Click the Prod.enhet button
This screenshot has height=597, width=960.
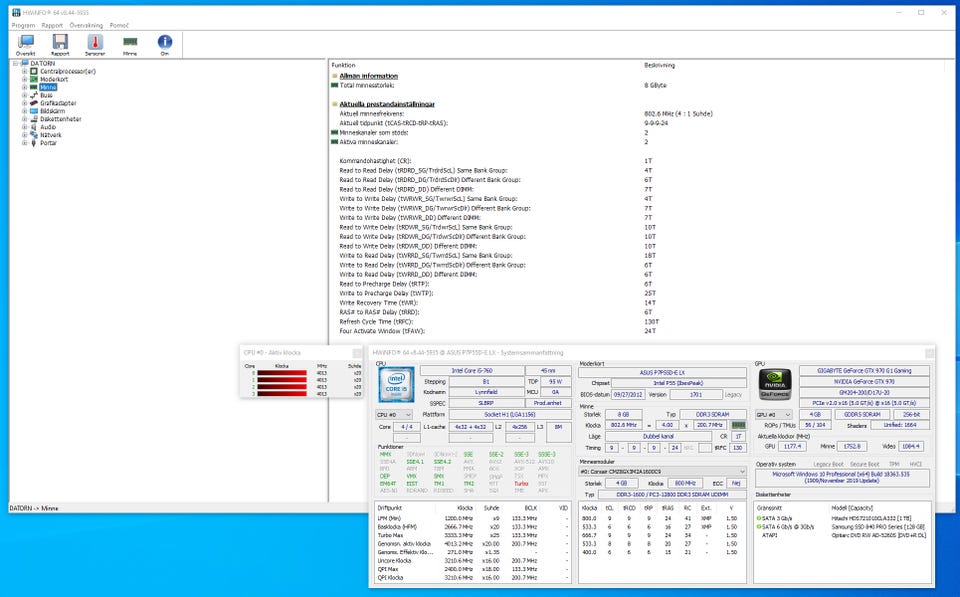click(547, 402)
